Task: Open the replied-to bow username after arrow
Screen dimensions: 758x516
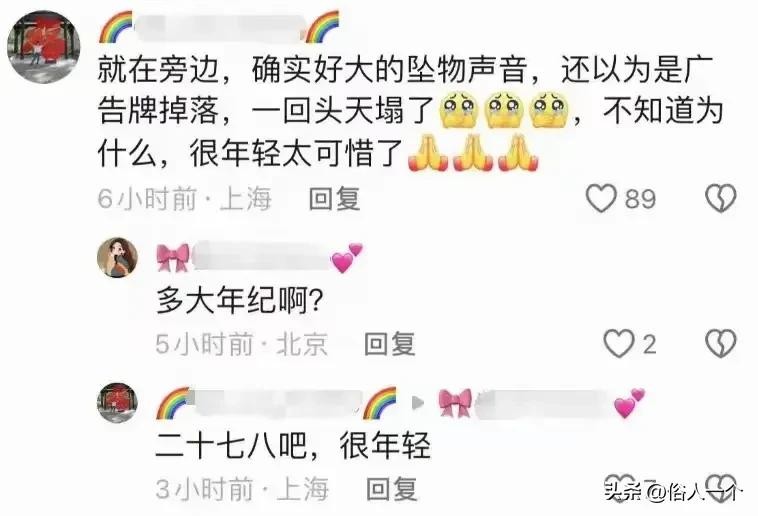Action: [542, 403]
